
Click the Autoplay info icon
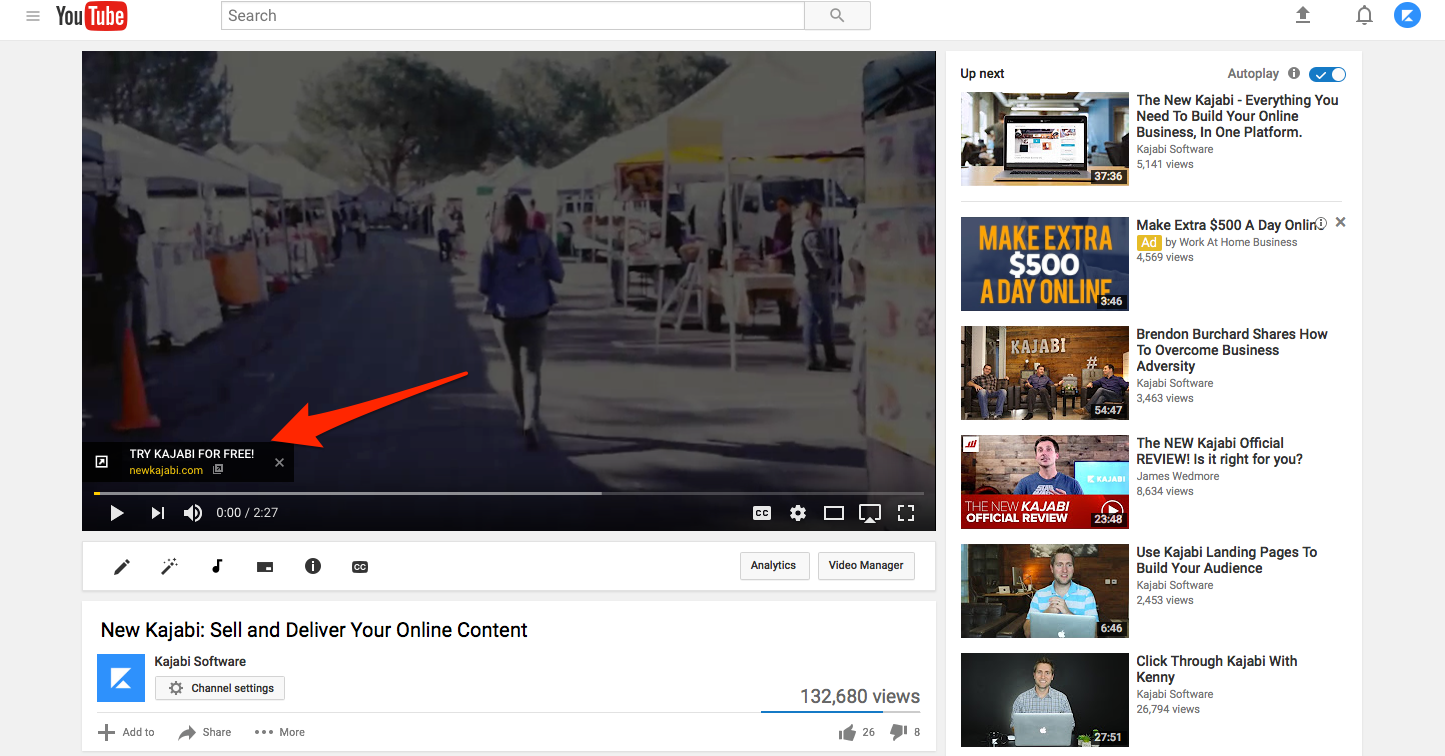coord(1294,74)
